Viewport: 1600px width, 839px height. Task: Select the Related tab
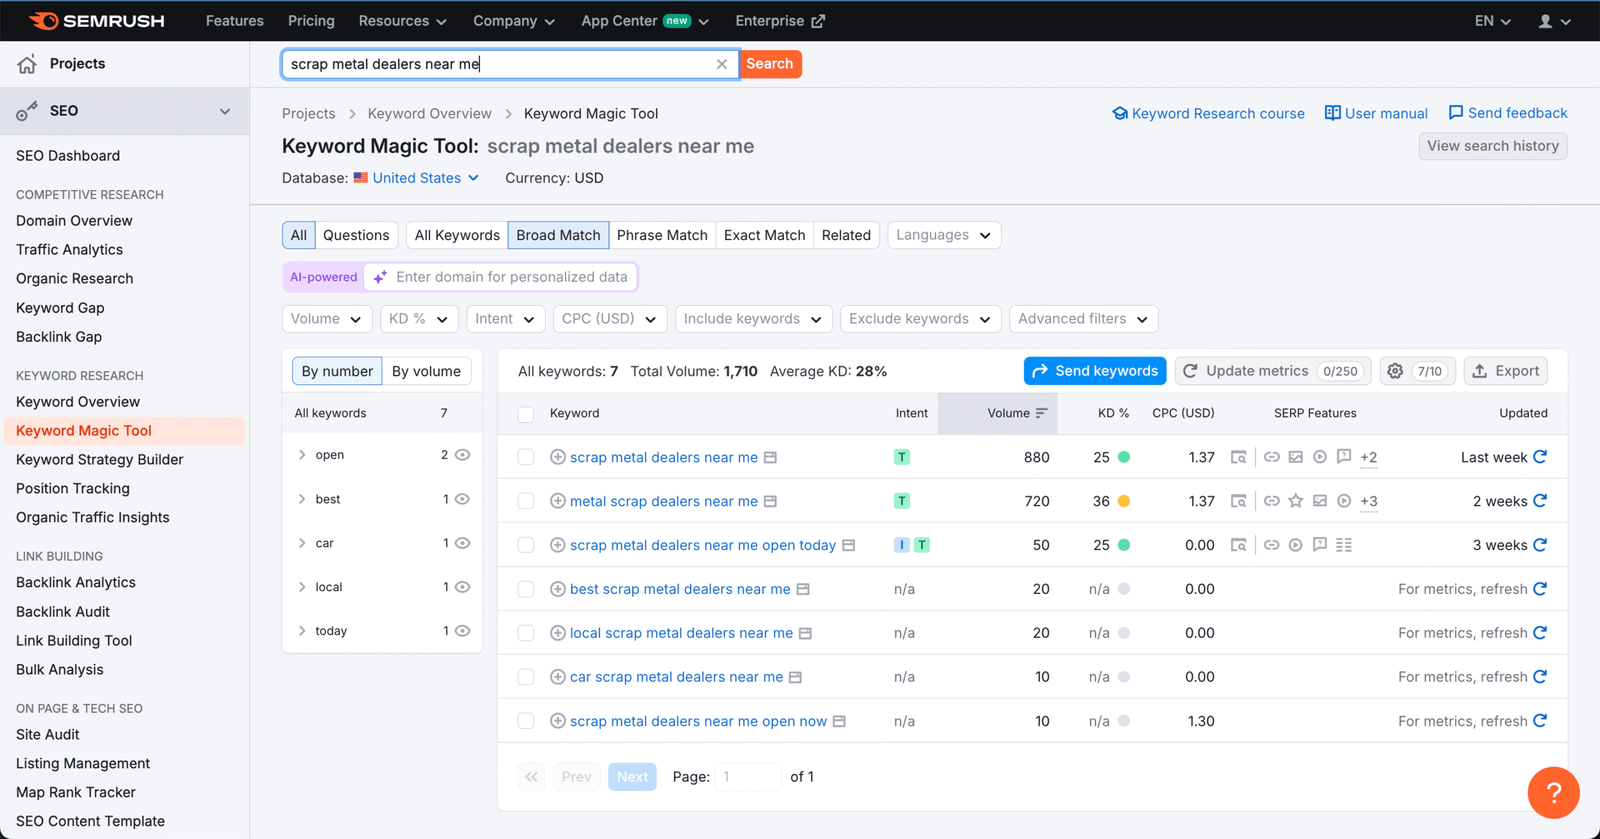point(846,235)
